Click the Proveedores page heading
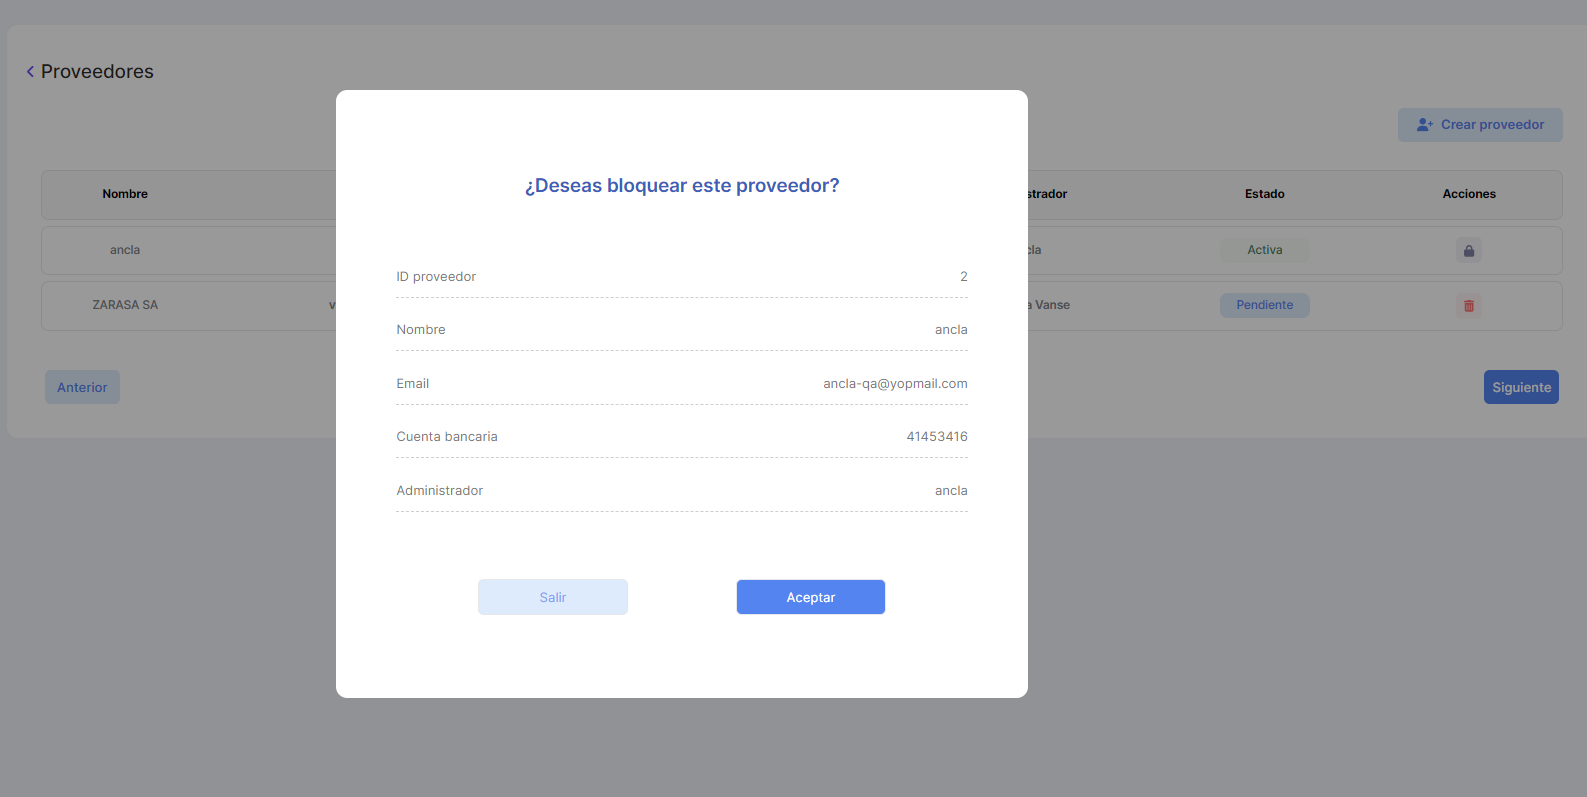The image size is (1587, 797). 97,72
